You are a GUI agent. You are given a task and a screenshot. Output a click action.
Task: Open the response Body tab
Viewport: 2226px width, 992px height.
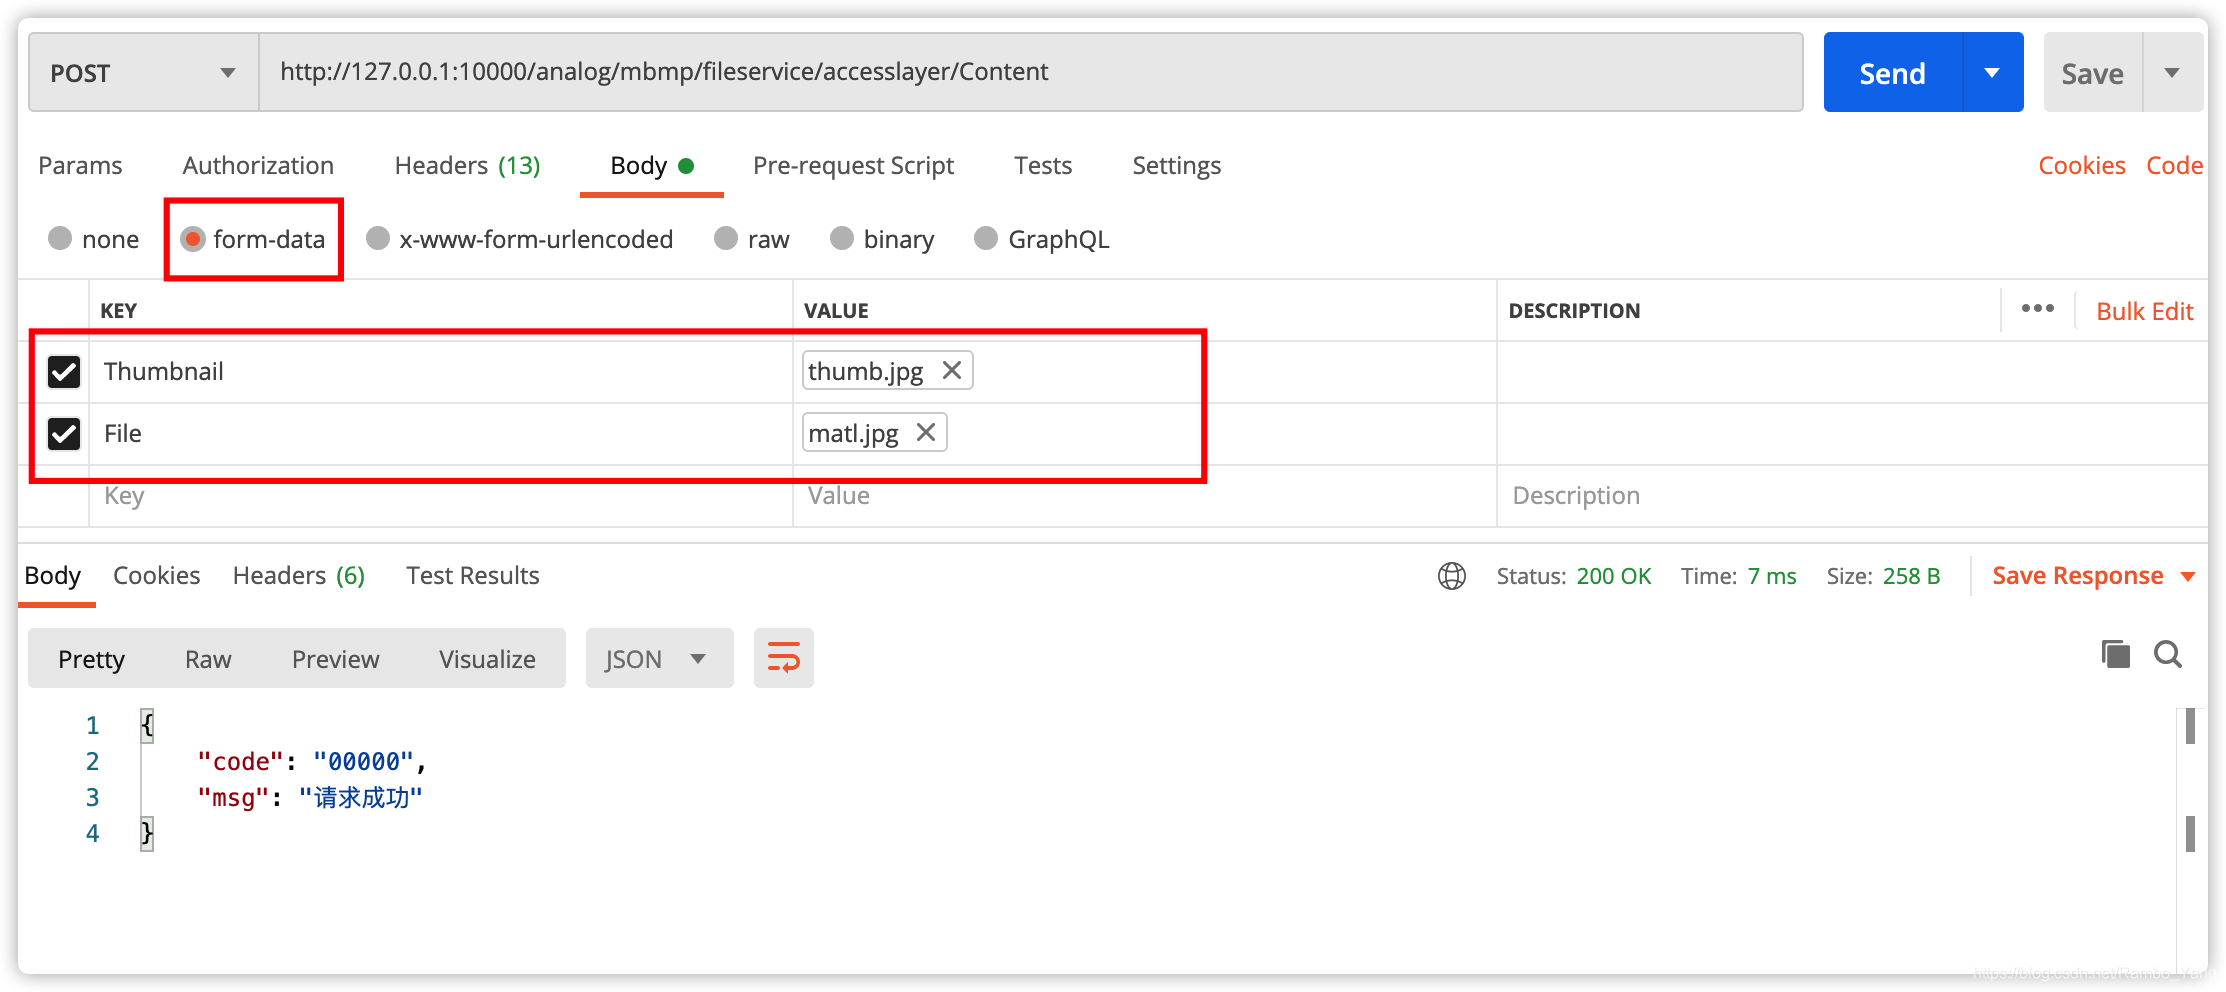[52, 576]
